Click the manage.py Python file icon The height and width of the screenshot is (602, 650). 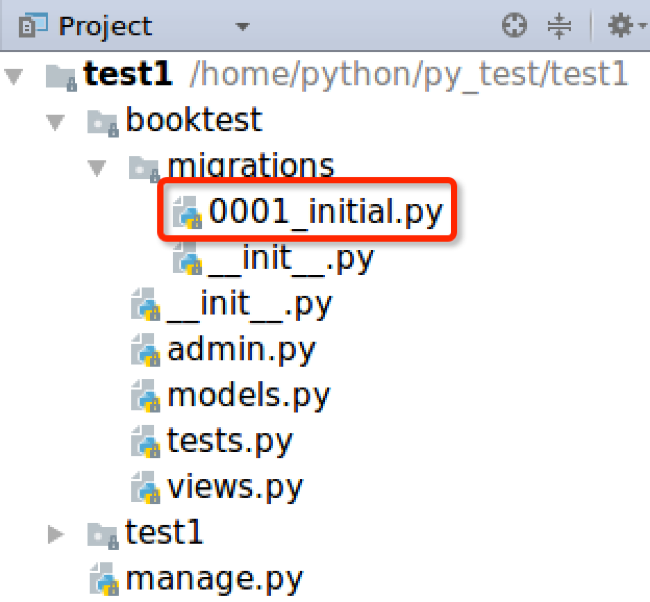click(x=104, y=578)
